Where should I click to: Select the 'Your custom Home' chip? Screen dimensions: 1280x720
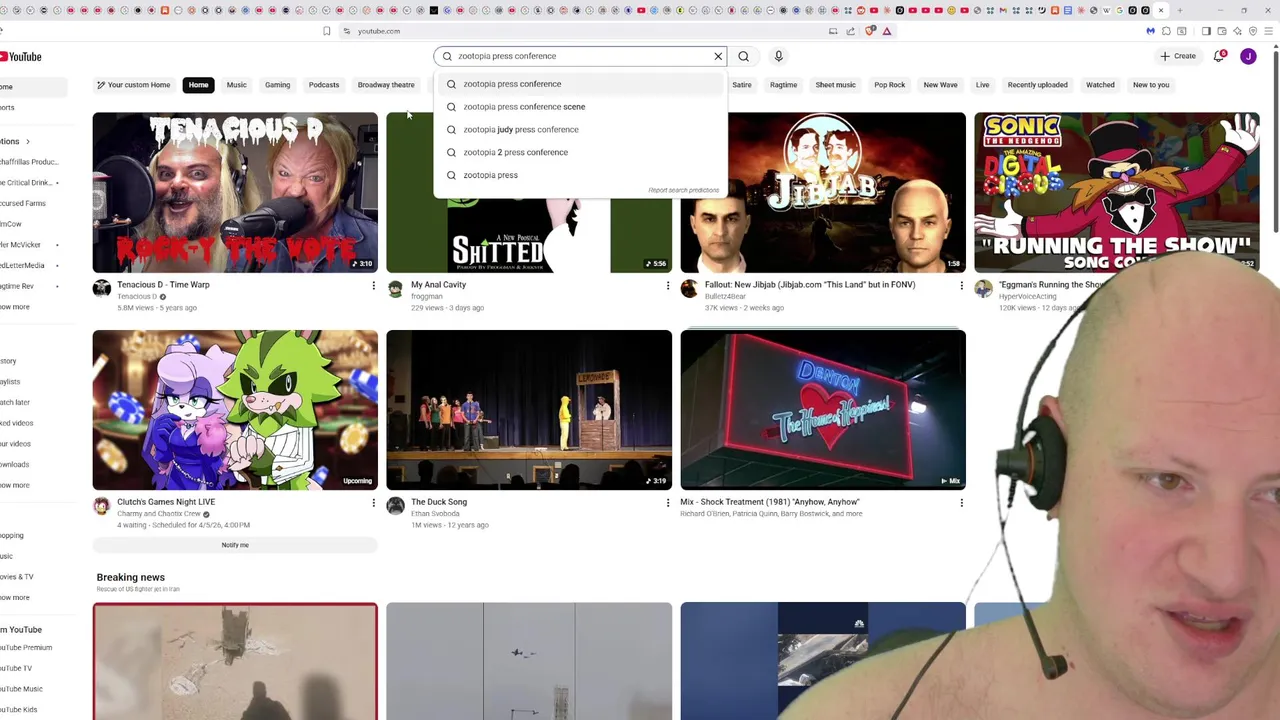pyautogui.click(x=134, y=85)
